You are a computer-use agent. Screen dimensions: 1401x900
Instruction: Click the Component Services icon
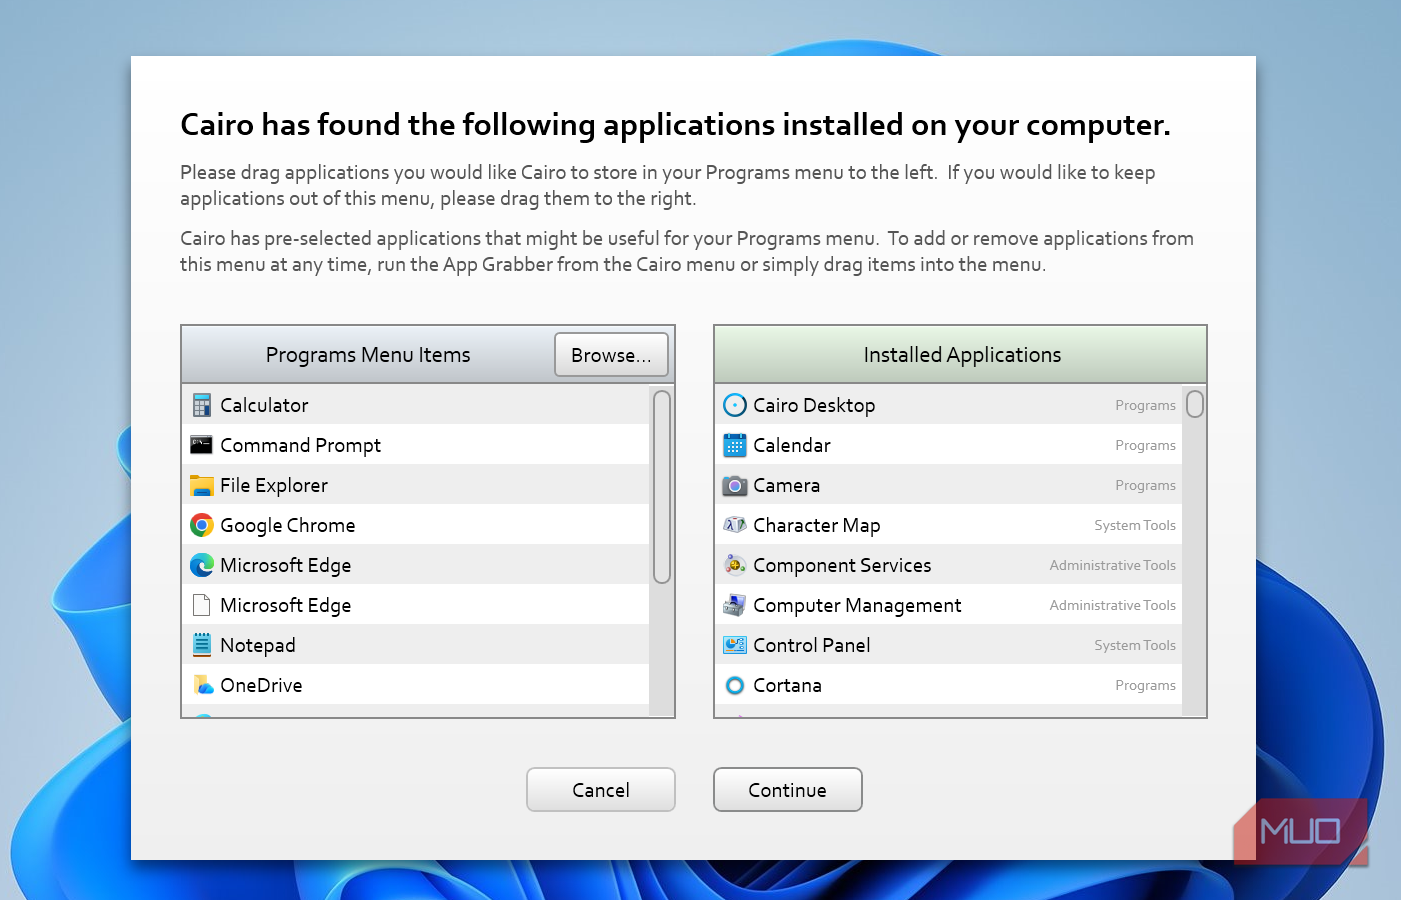coord(735,565)
